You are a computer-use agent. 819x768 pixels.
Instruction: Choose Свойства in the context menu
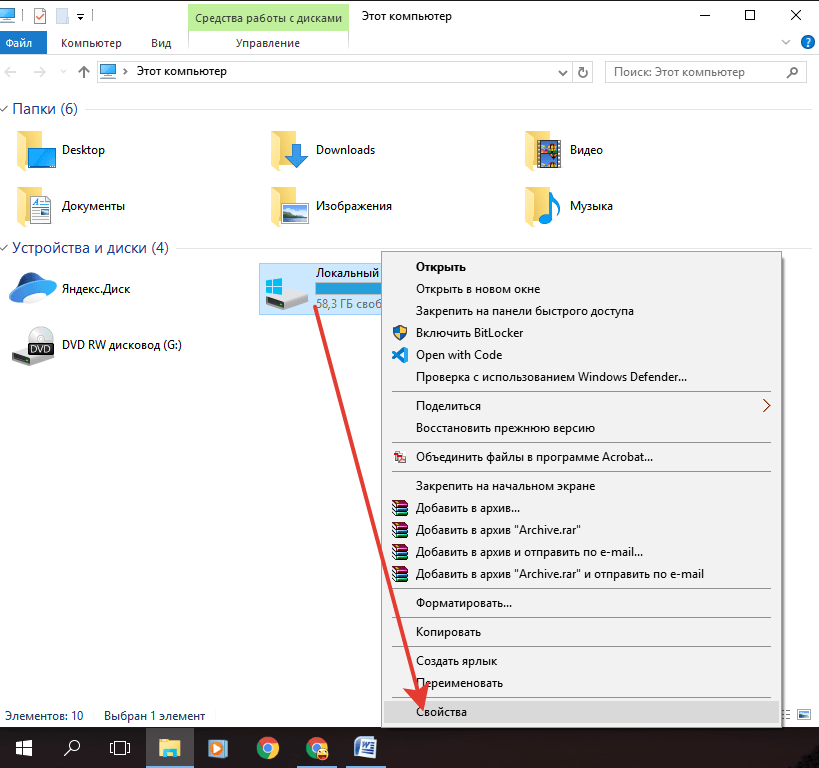(582, 712)
